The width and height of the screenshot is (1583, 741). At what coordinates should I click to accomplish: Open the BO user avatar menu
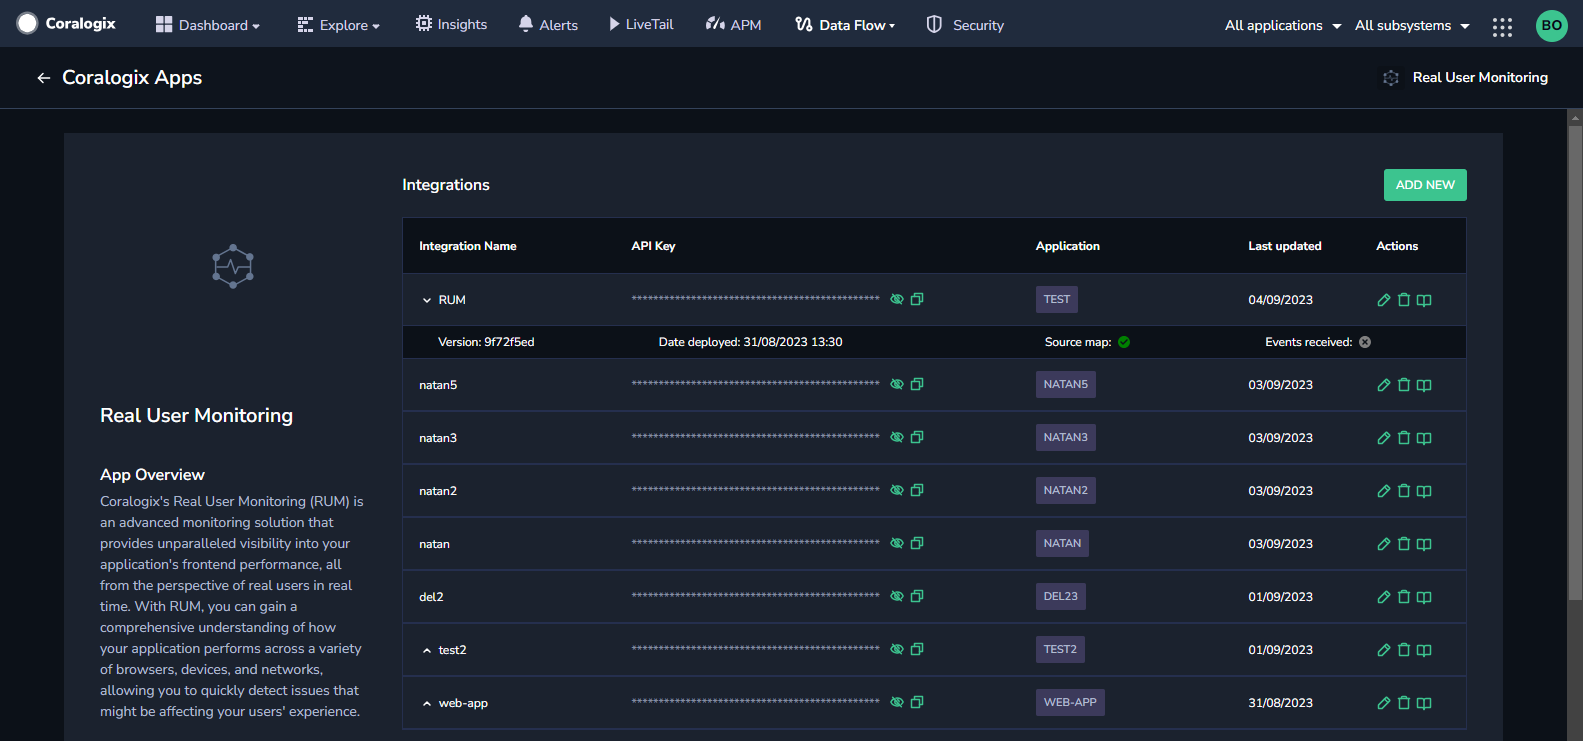[1551, 25]
